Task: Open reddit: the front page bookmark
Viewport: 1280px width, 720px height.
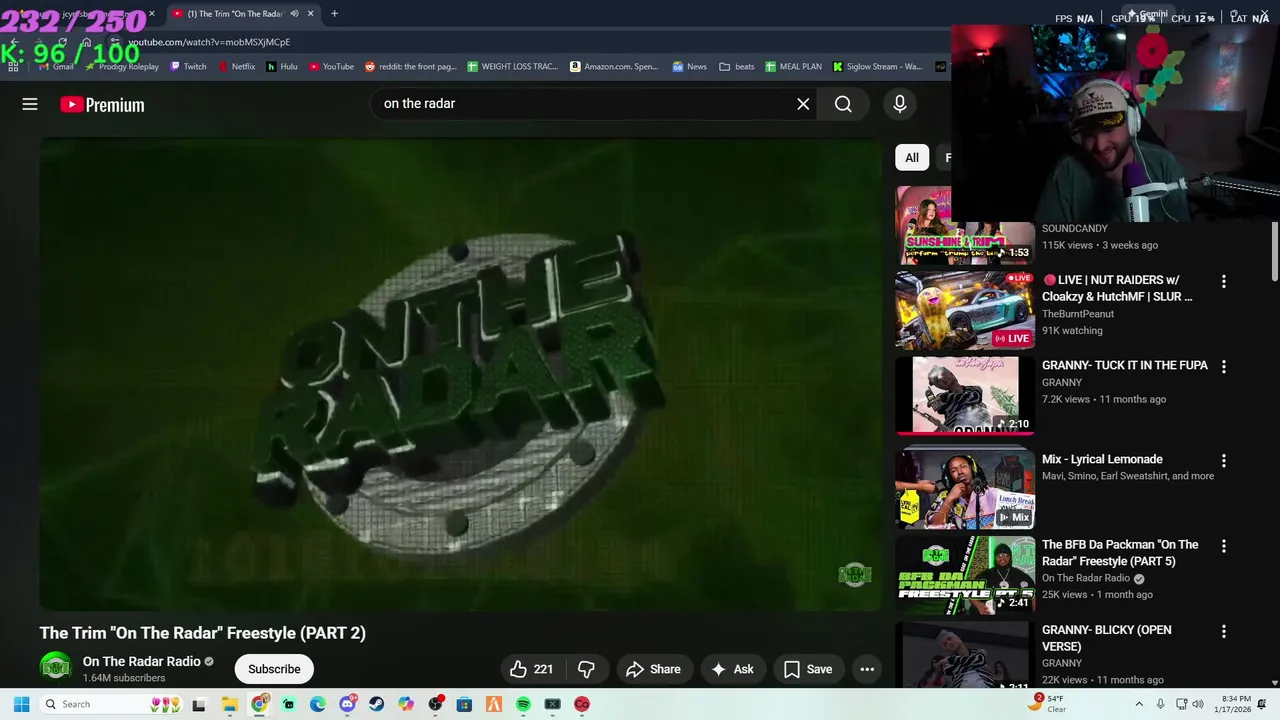Action: (411, 67)
